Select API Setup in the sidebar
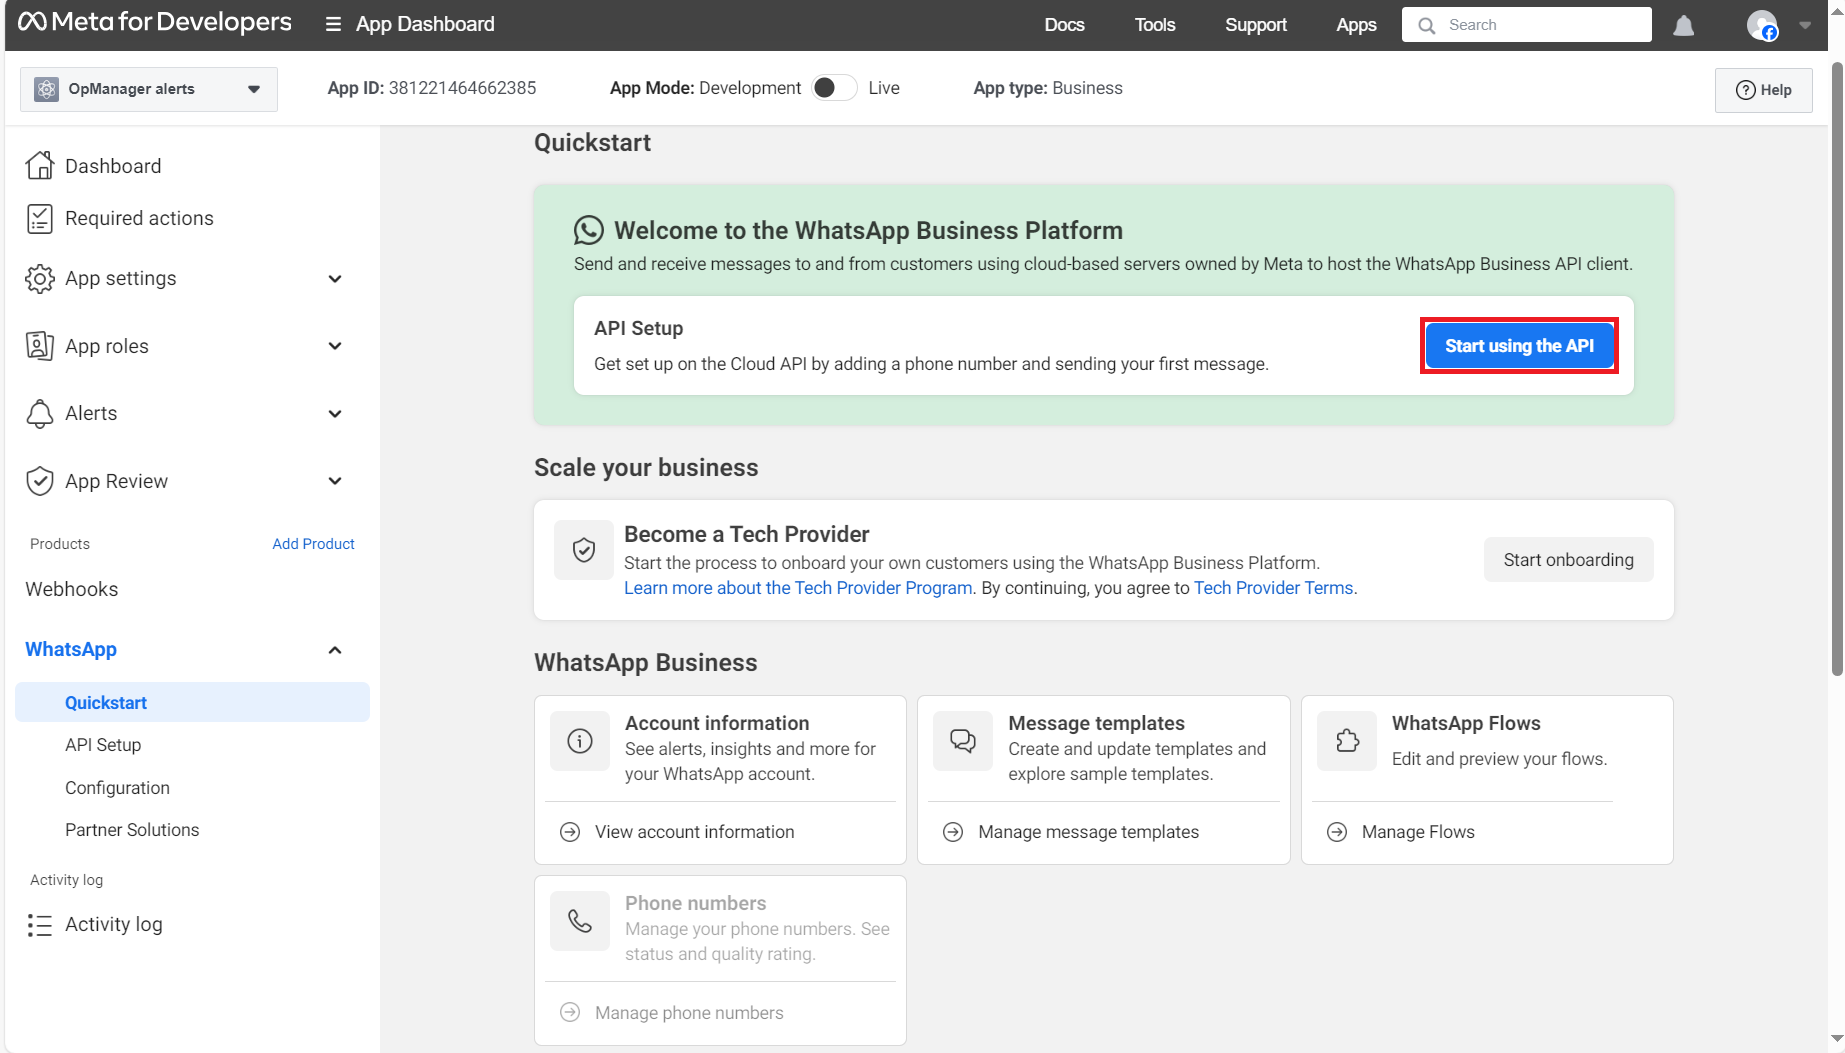 103,745
